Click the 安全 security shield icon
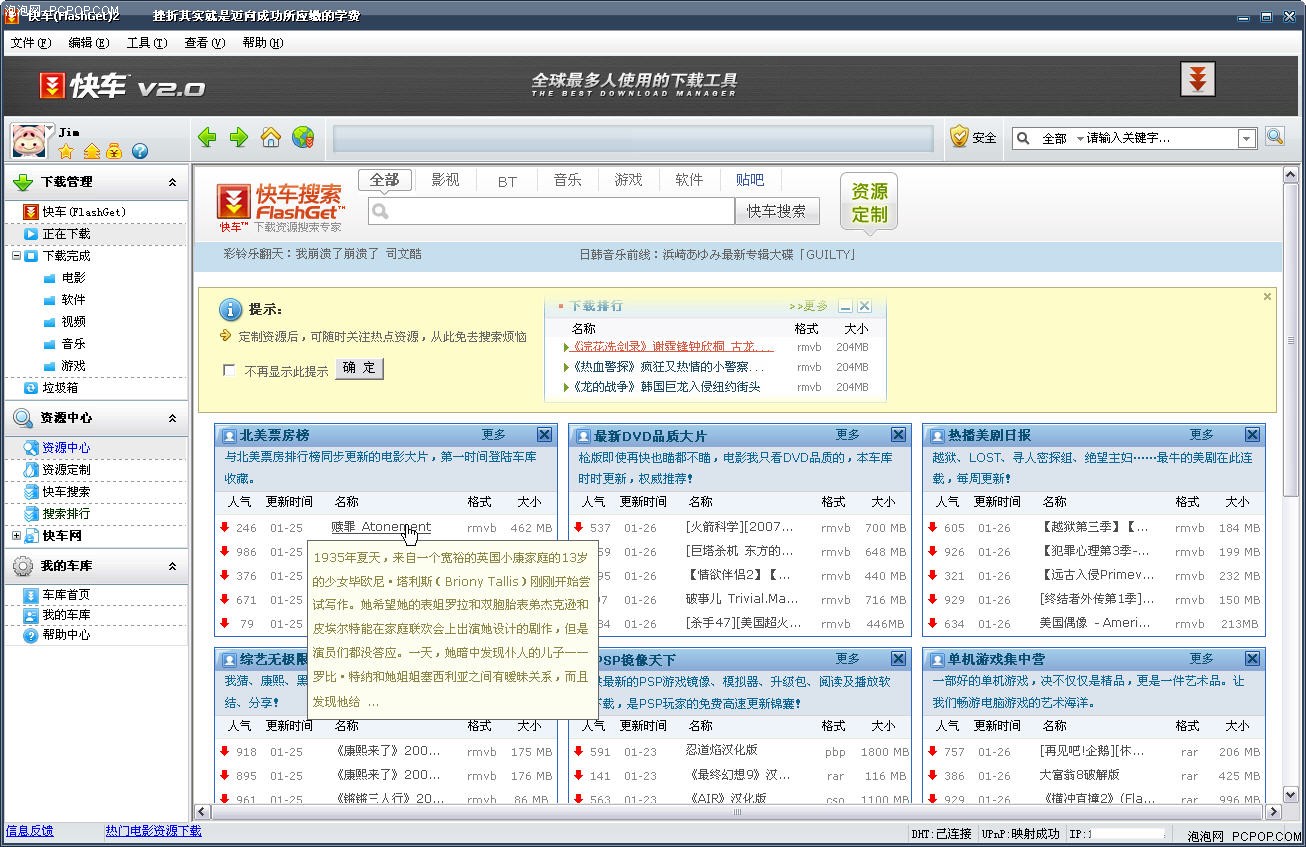Screen dimensions: 1306x847 973,137
